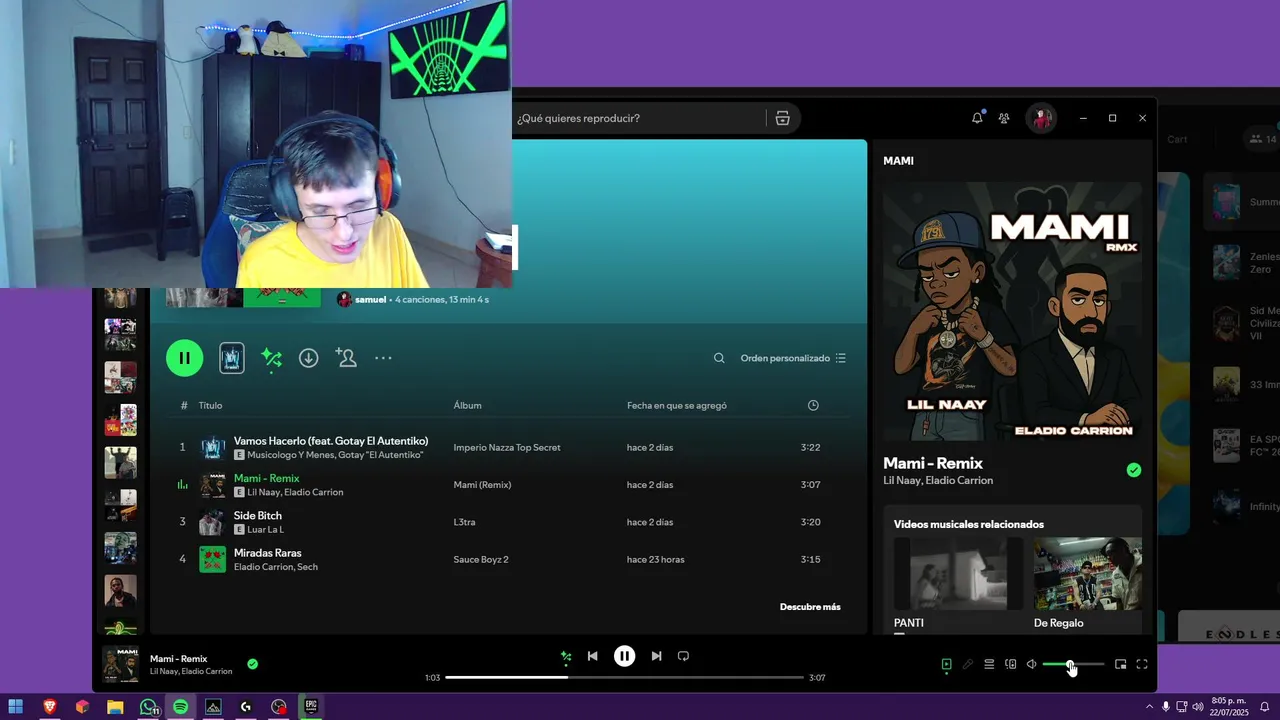The image size is (1280, 720).
Task: Open album link L3tra
Action: [464, 522]
